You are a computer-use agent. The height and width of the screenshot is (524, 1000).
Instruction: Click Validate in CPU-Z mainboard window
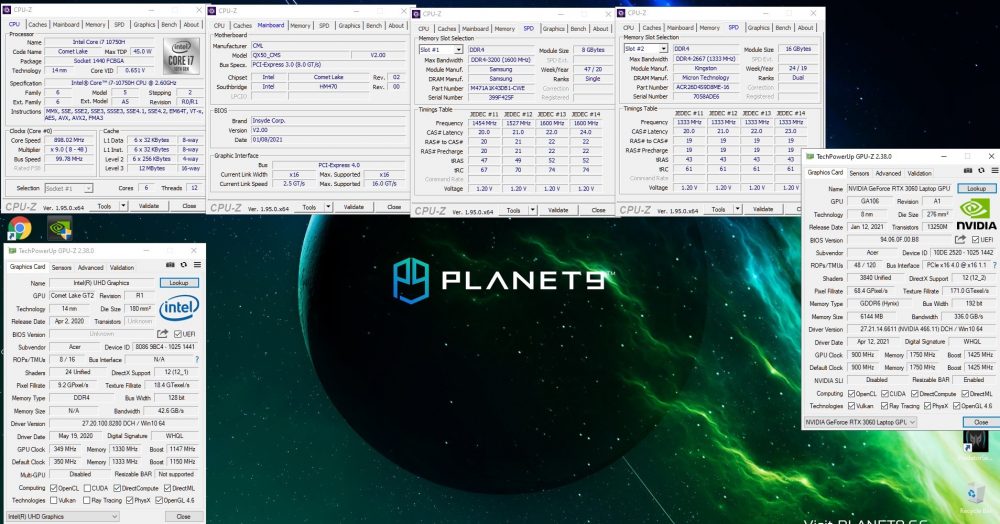[x=354, y=207]
